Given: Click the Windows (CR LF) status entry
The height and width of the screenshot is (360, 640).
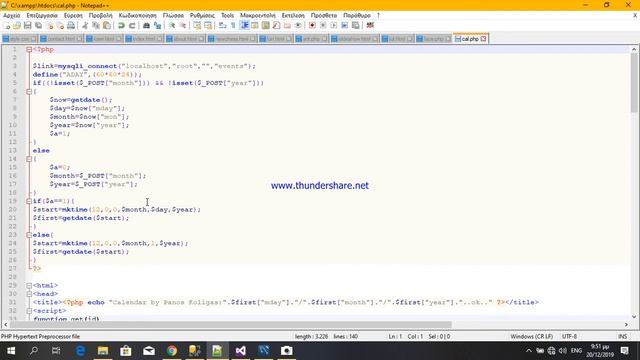Looking at the screenshot, I should click(531, 336).
